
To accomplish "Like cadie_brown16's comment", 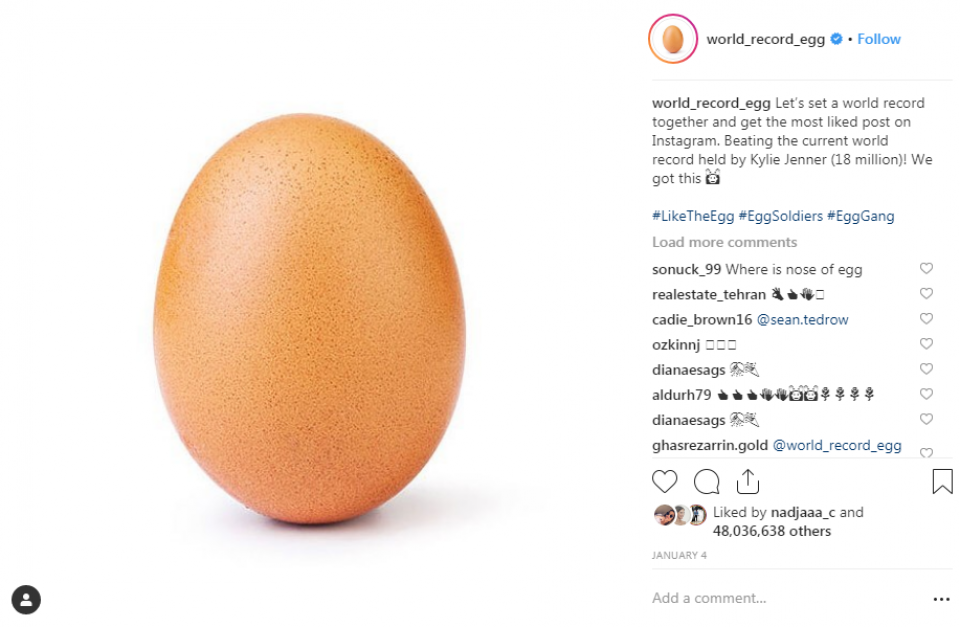I will [x=926, y=319].
